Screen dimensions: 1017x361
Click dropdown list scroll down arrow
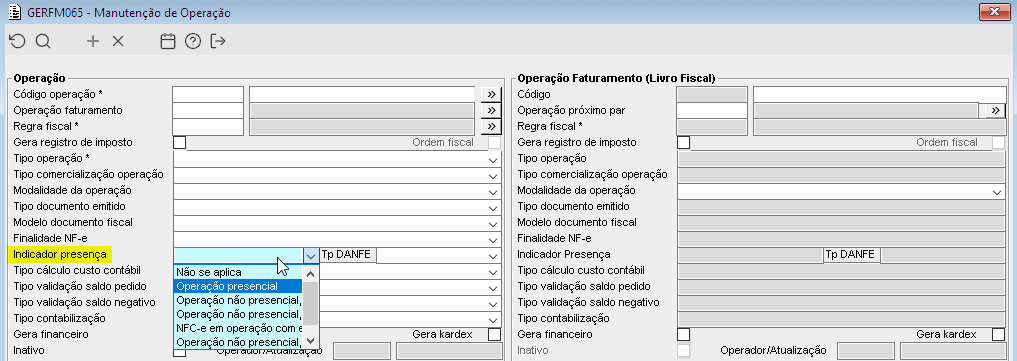pos(311,341)
